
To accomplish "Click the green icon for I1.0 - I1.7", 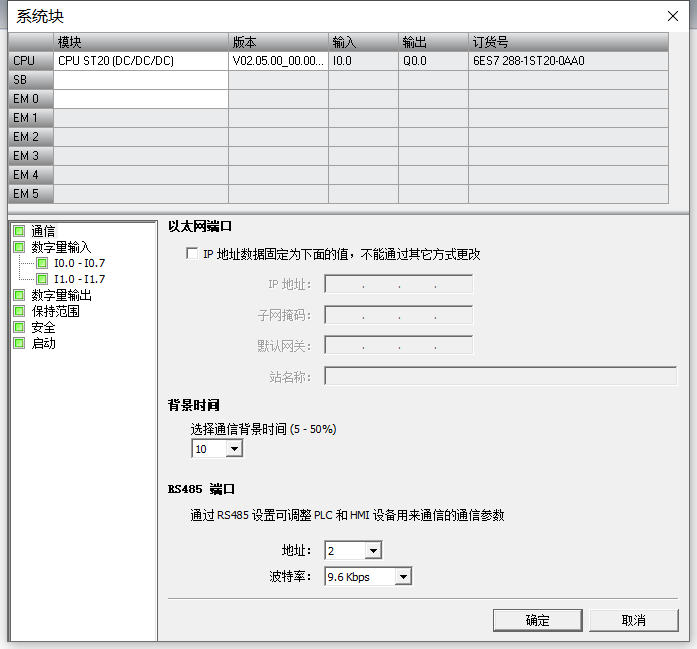I will tap(42, 279).
